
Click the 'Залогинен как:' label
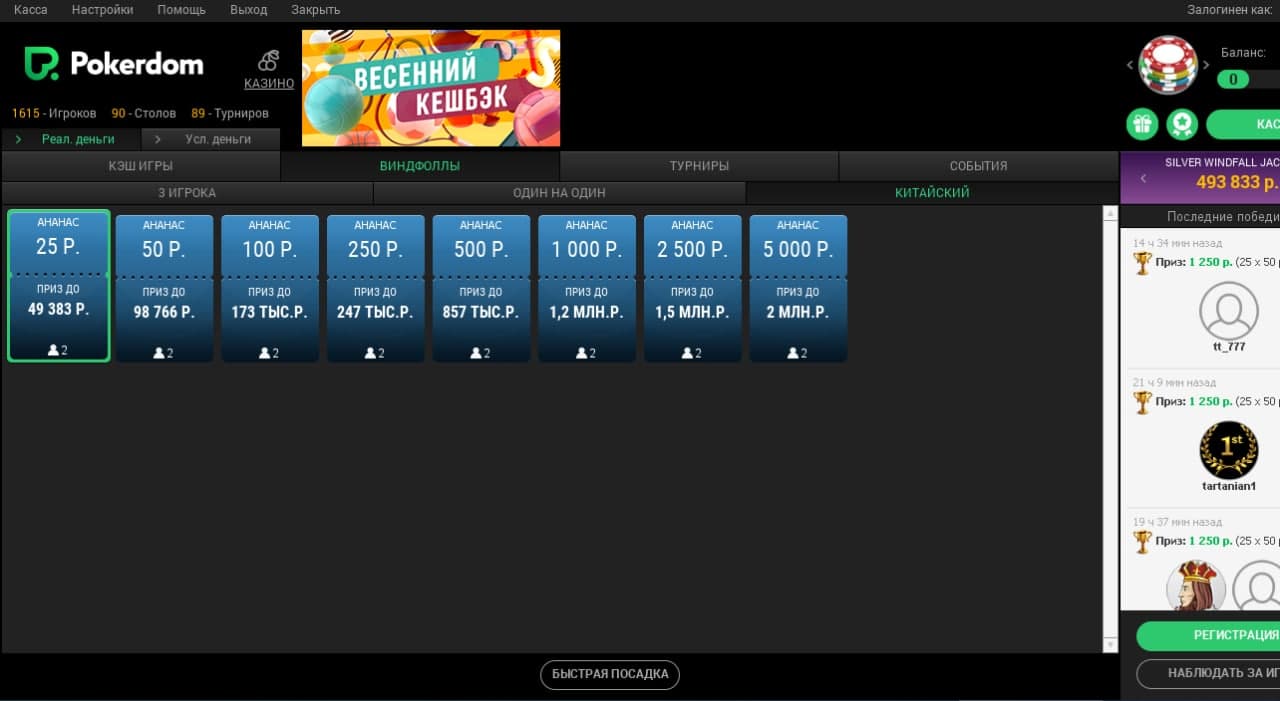point(1229,10)
